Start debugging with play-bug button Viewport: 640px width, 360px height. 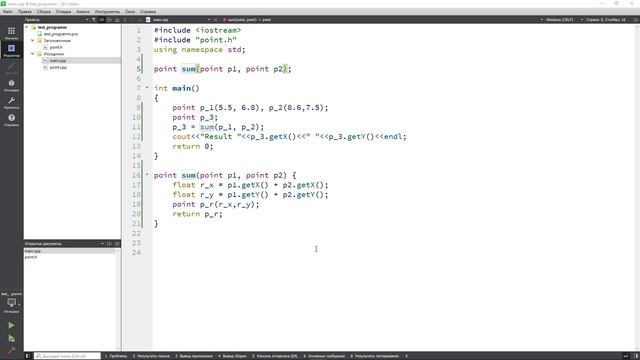(x=11, y=338)
